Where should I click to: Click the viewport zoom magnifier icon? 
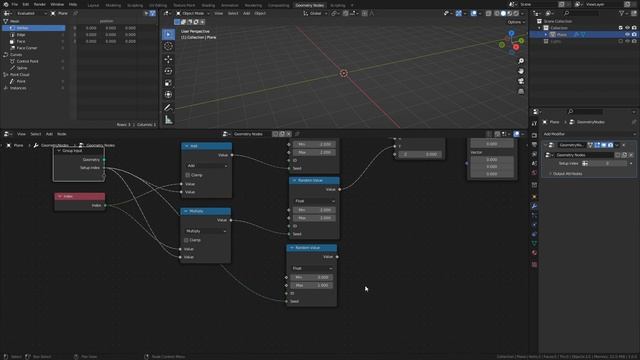click(521, 61)
